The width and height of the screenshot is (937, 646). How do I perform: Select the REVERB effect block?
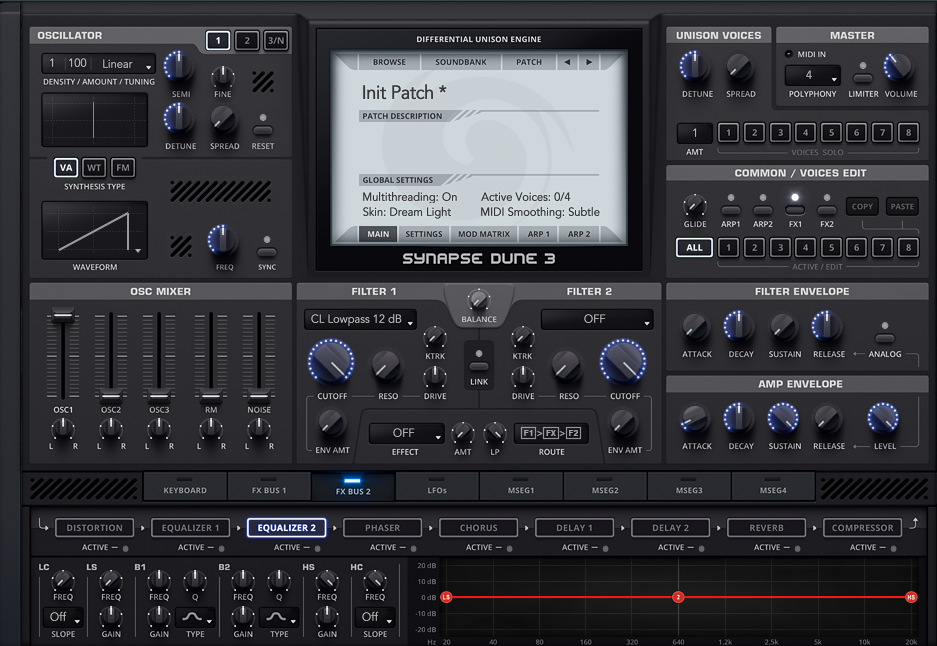point(766,528)
